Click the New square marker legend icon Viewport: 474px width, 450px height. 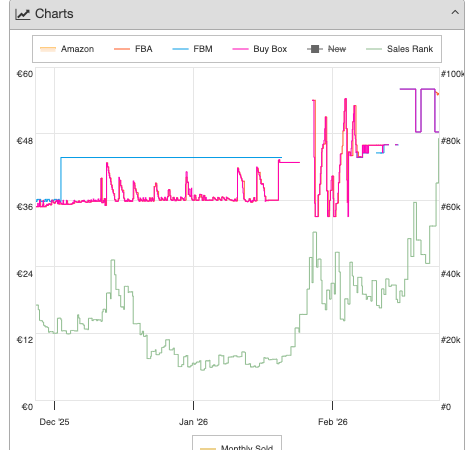coord(315,49)
